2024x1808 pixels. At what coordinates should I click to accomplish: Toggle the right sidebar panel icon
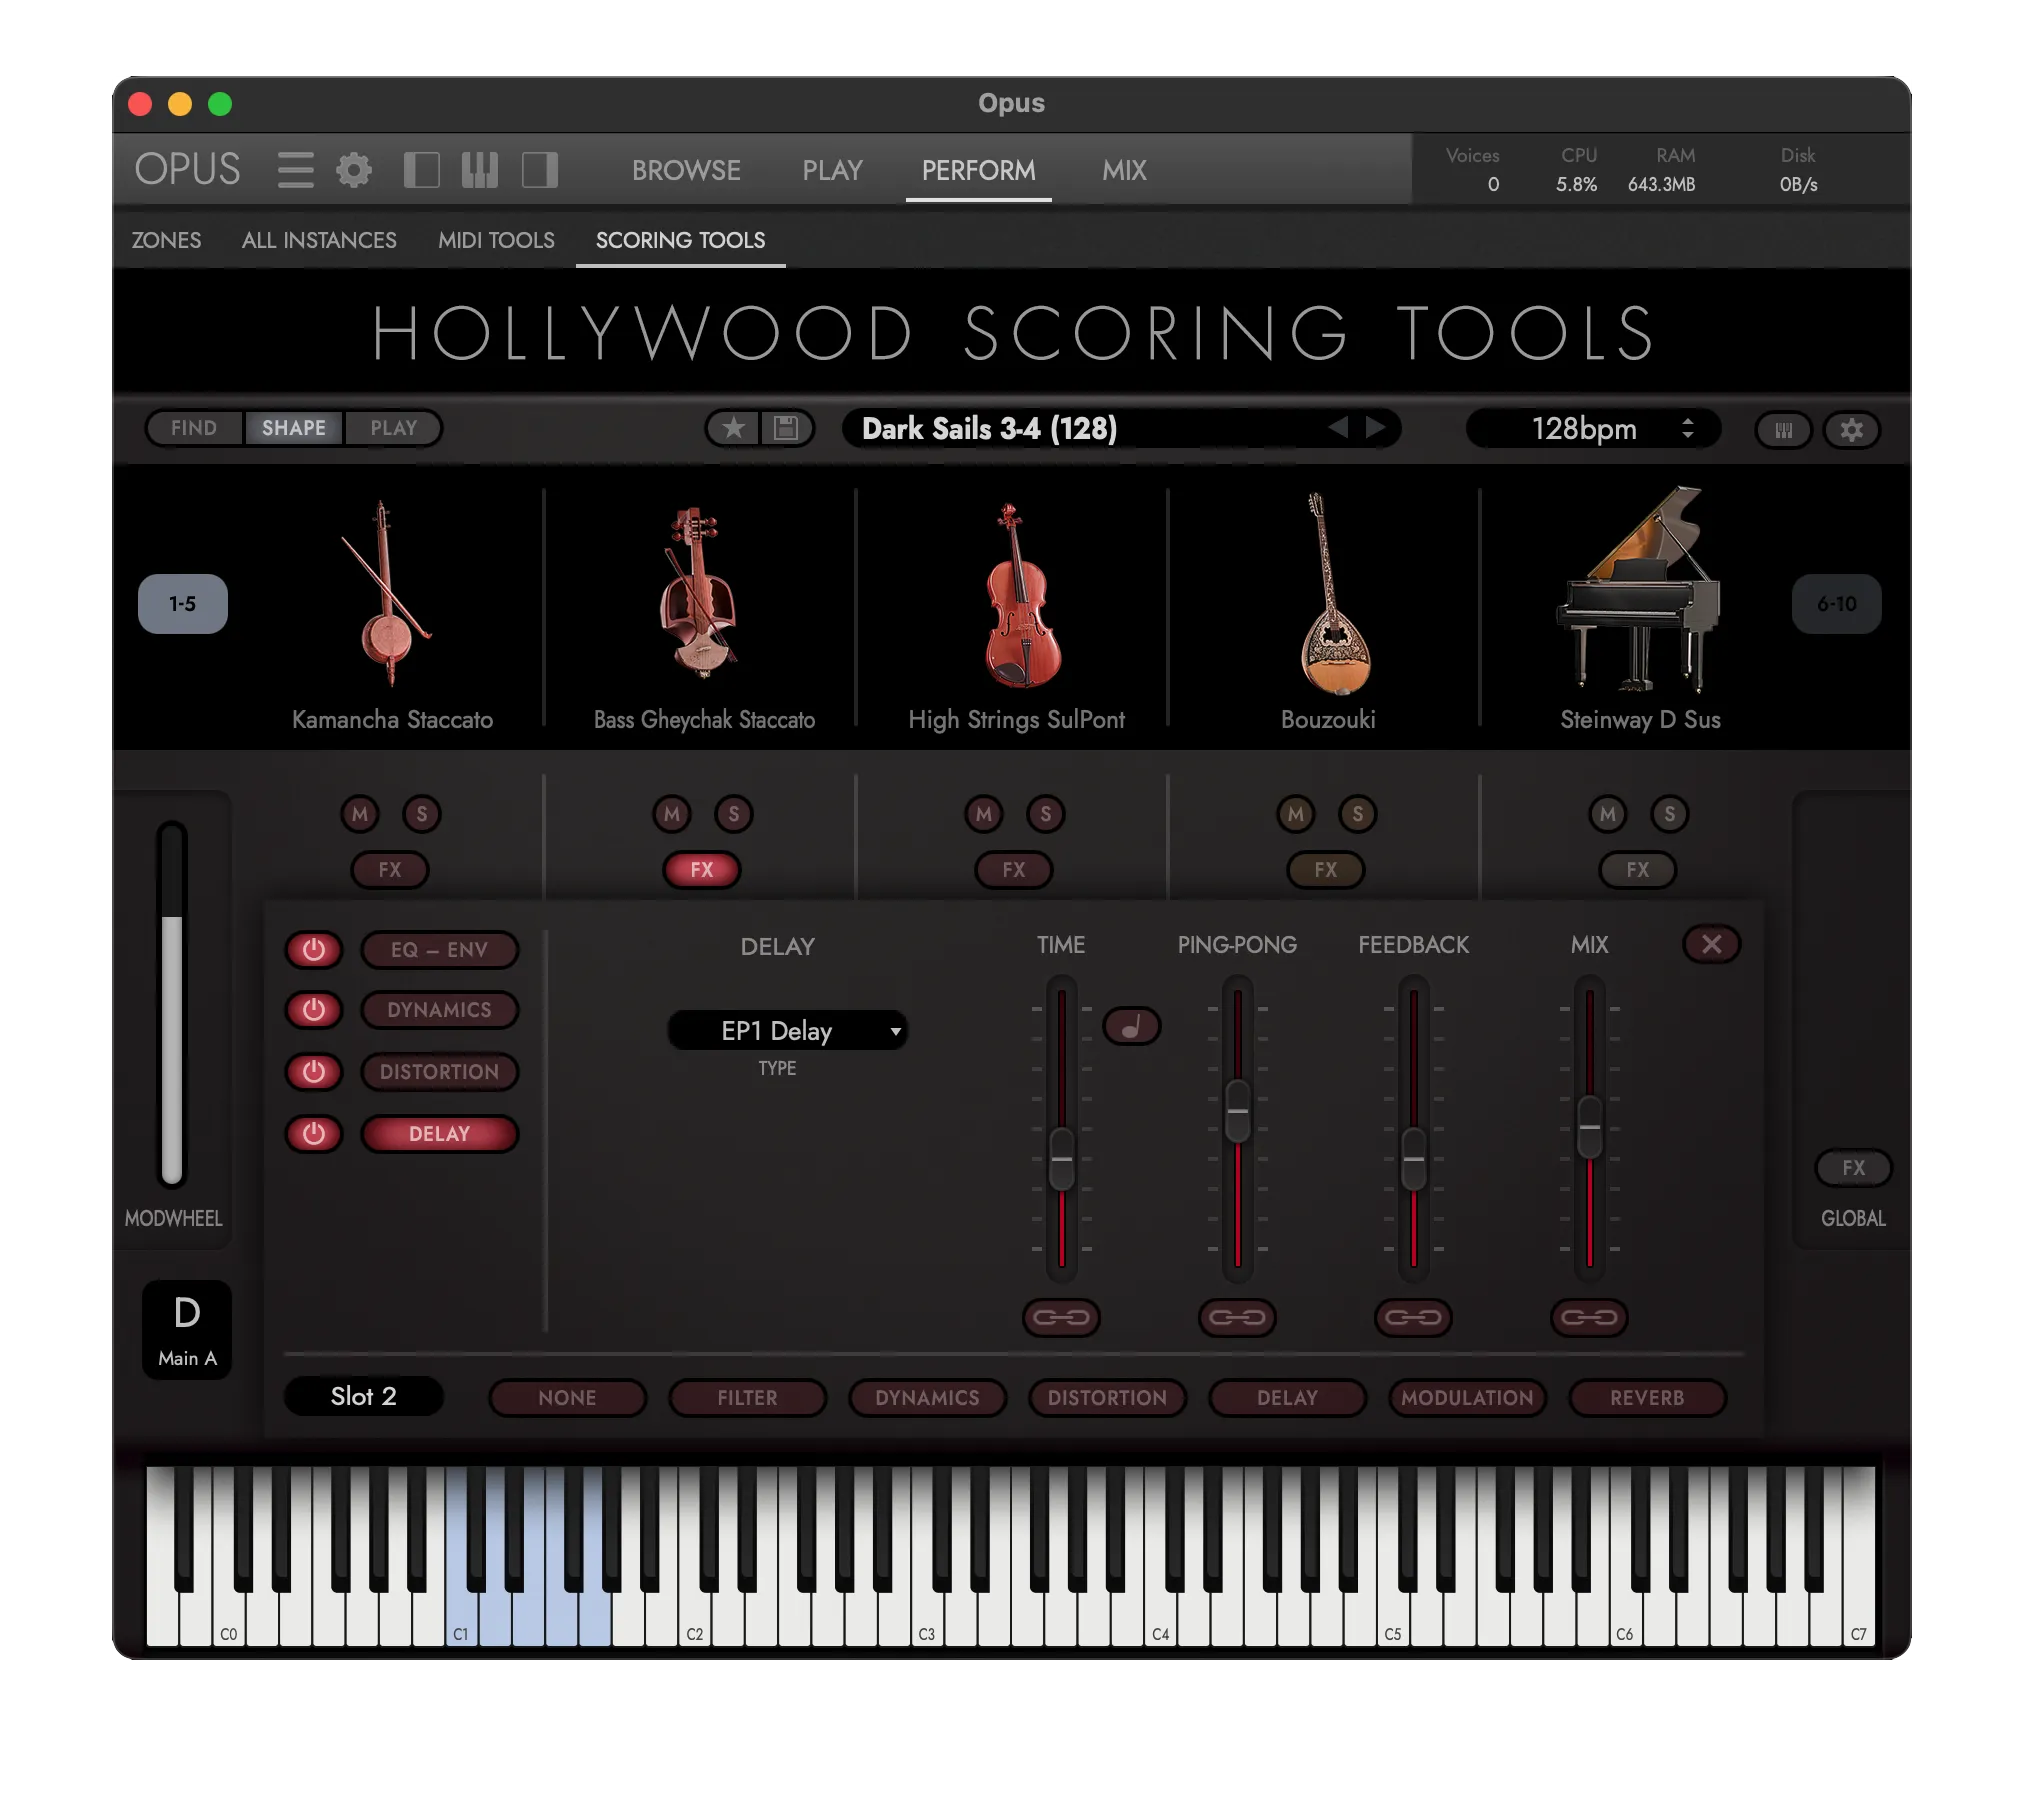(x=539, y=170)
